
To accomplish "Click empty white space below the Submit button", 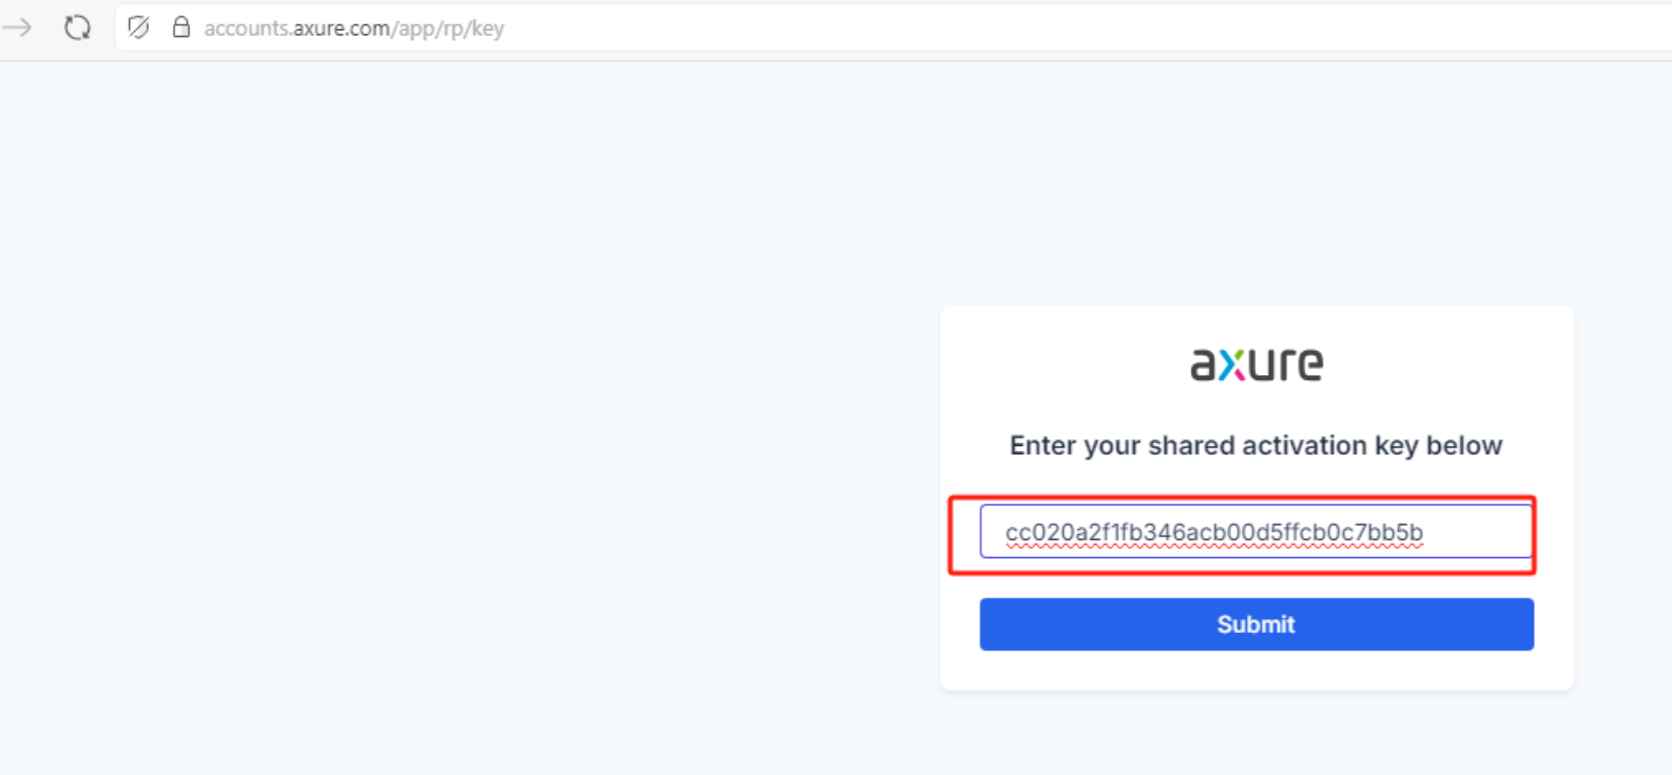I will tap(1256, 670).
